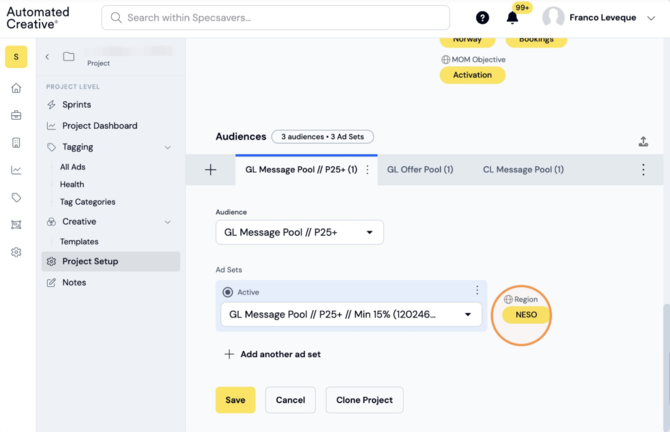Screen dimensions: 670x432
Task: Open the artboard frame icon in left rail
Action: (16, 225)
